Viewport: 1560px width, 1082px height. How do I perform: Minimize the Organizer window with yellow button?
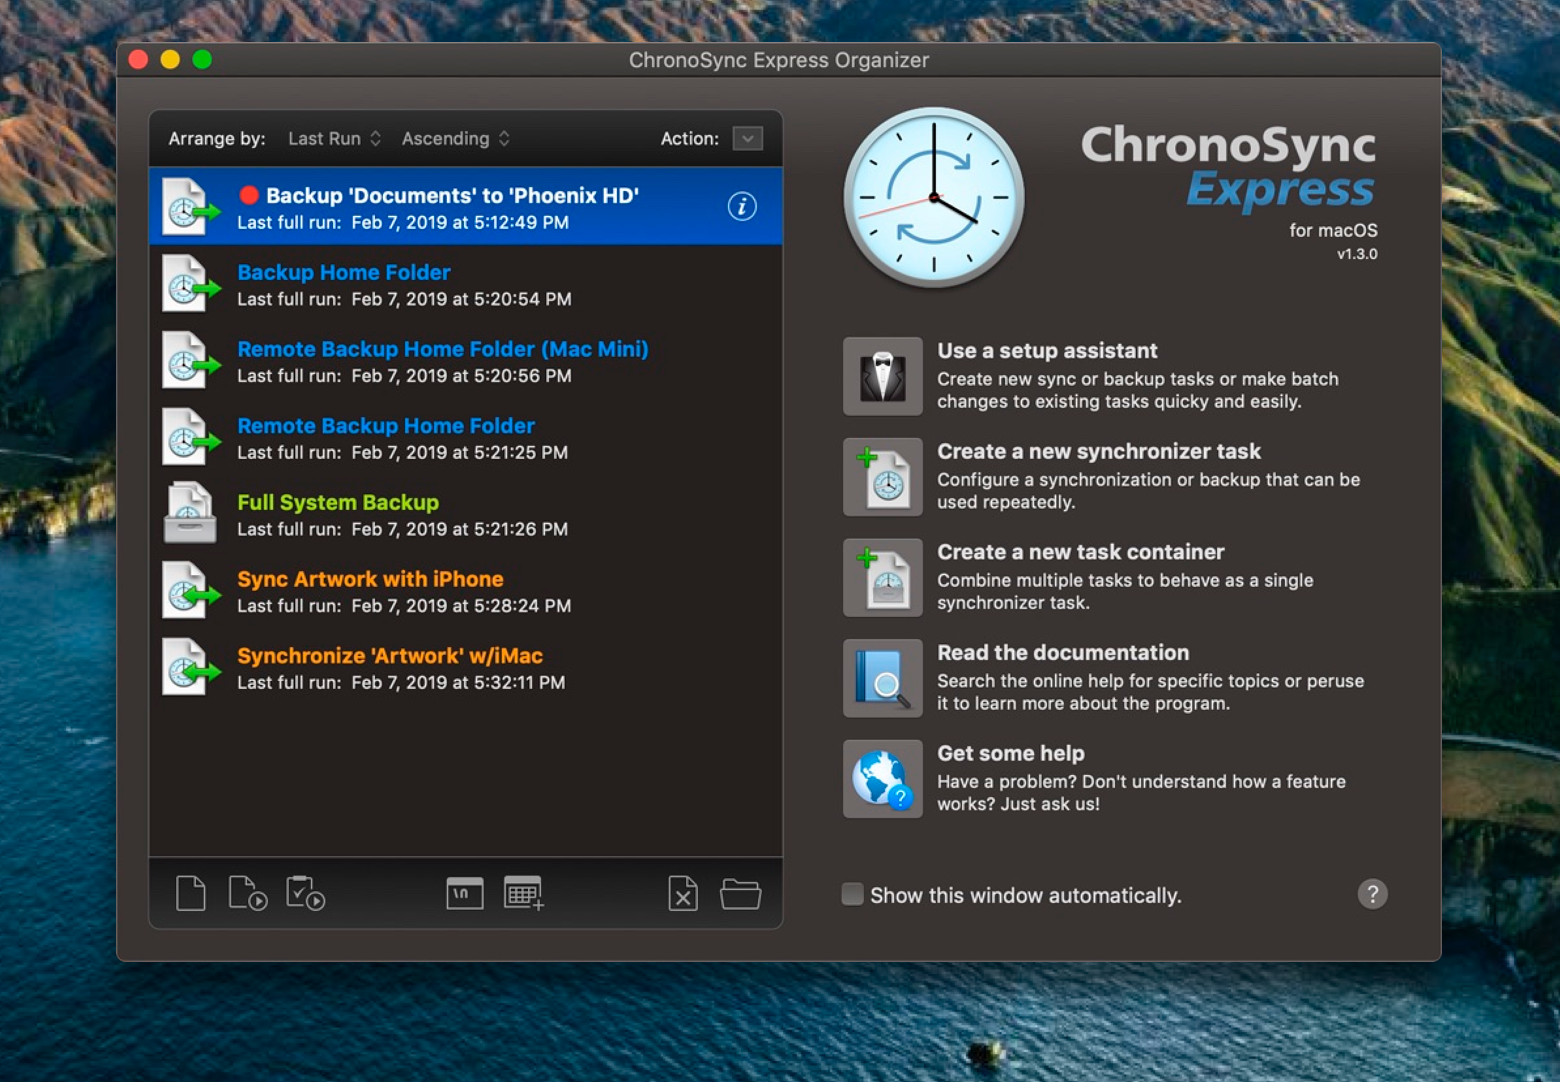(x=170, y=60)
